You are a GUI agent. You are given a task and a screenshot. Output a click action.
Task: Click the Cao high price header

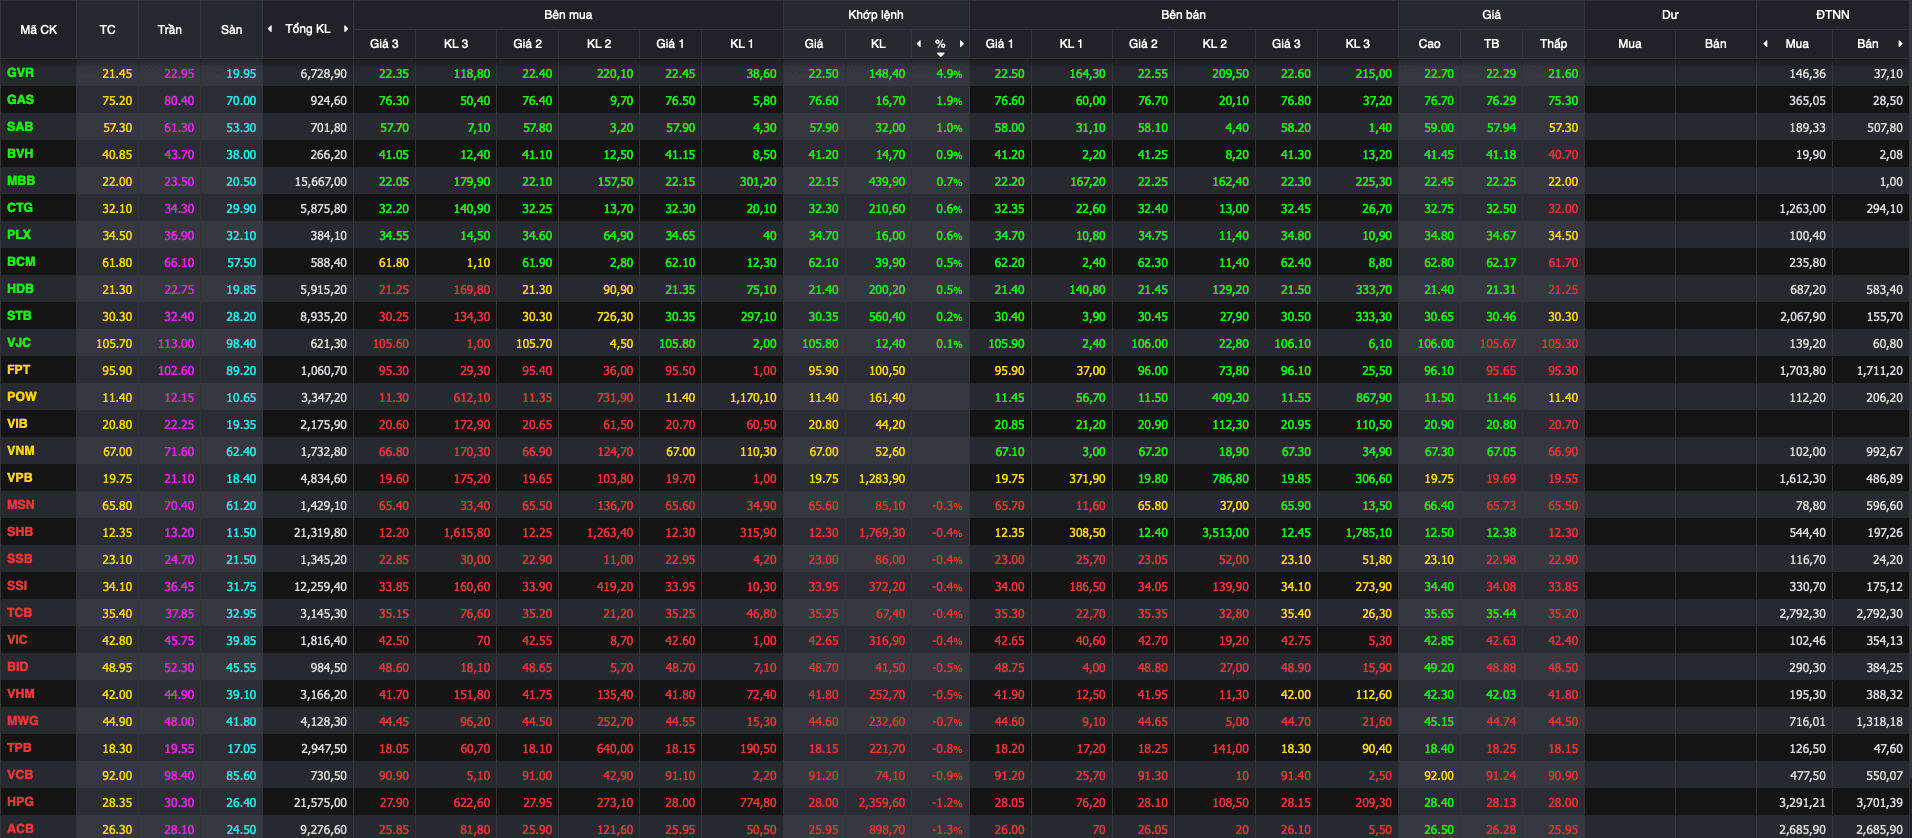pyautogui.click(x=1429, y=44)
